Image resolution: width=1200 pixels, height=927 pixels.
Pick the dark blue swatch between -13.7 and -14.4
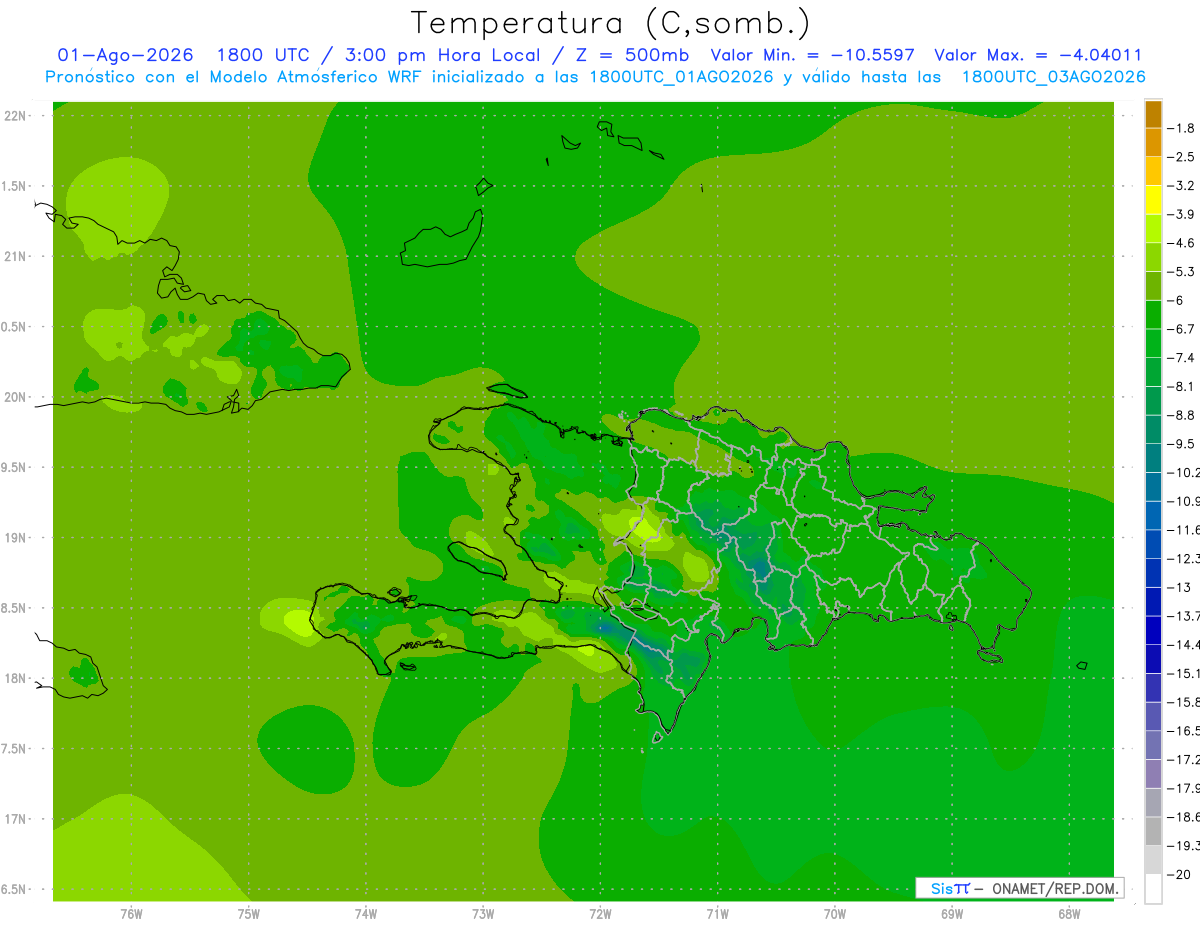[1153, 630]
